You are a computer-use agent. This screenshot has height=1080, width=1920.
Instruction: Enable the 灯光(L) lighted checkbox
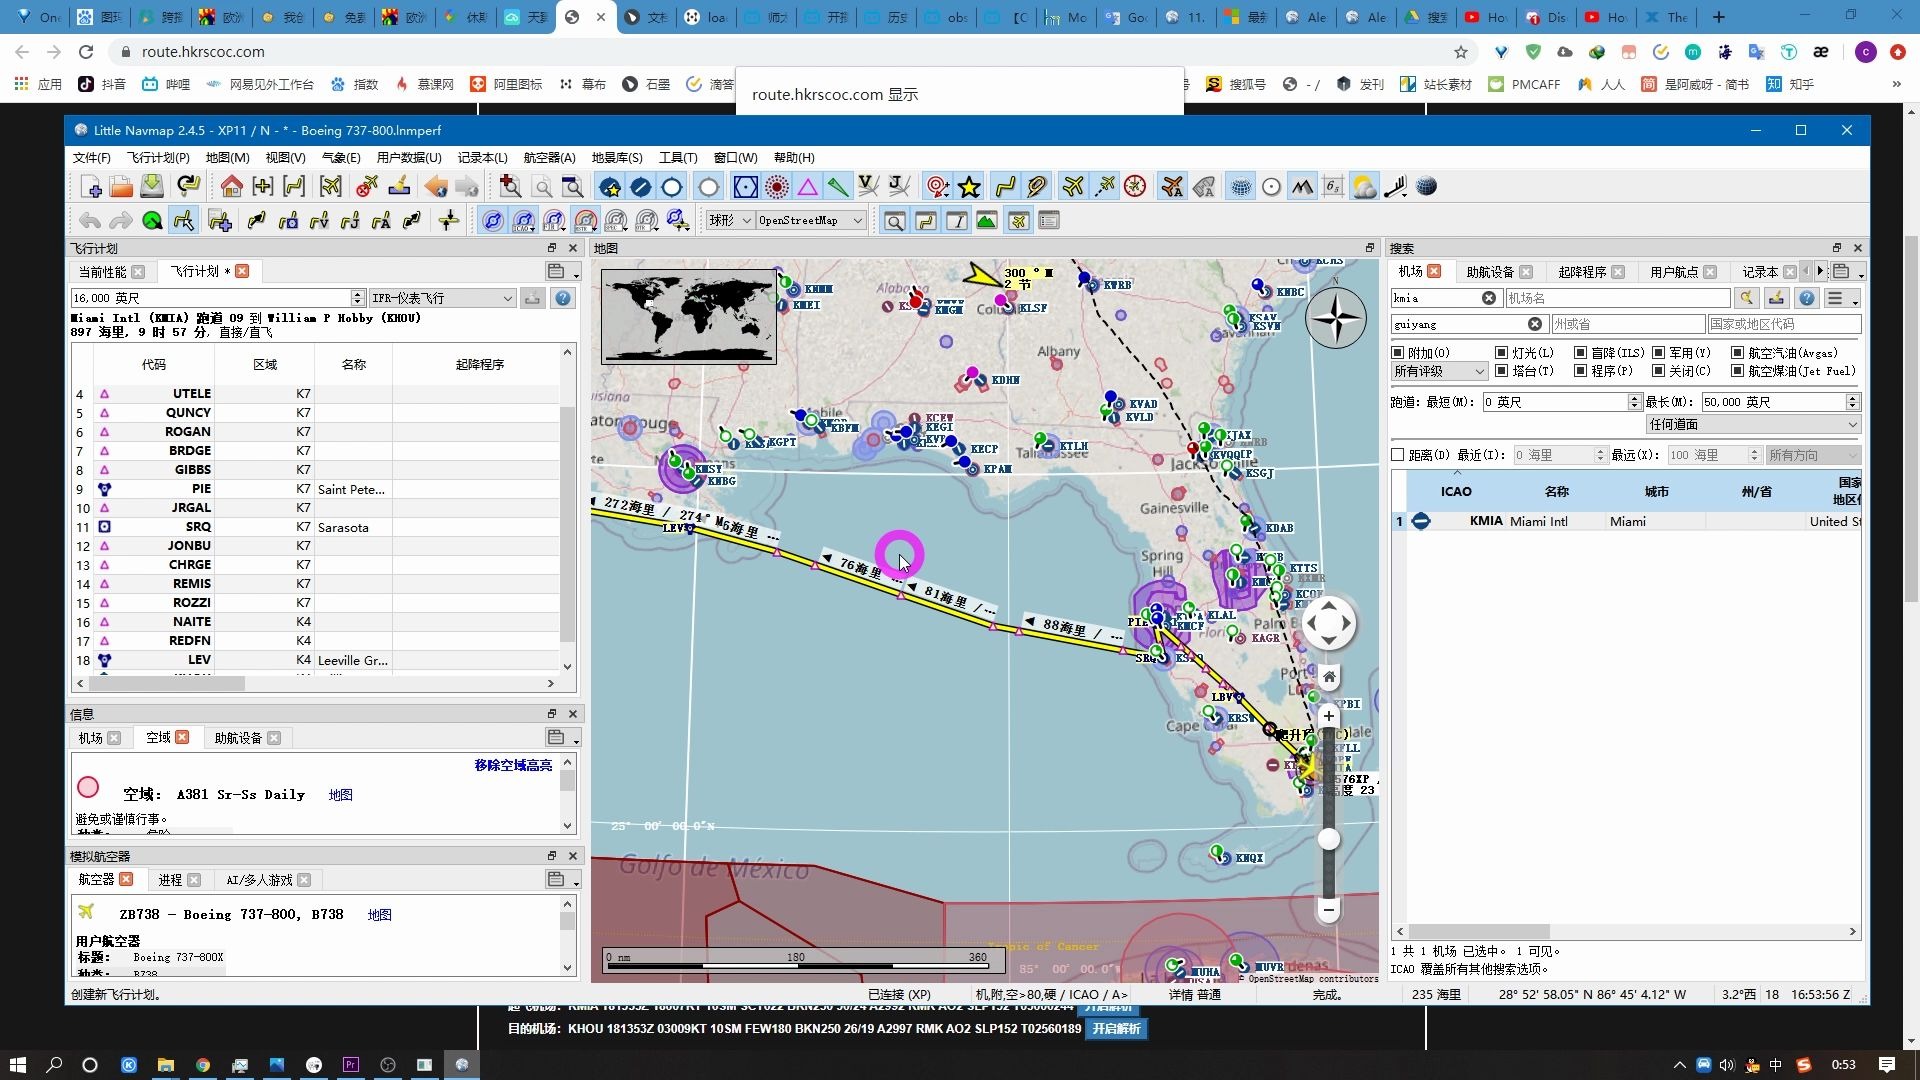pyautogui.click(x=1501, y=353)
